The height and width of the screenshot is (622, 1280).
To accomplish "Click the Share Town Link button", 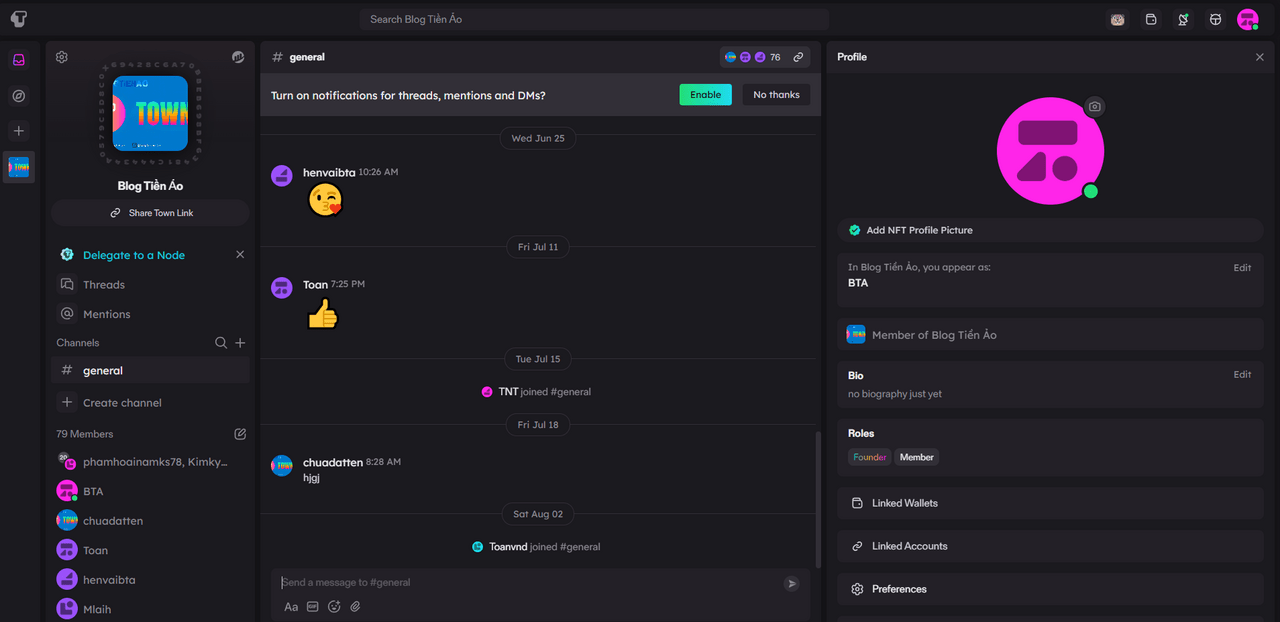I will [150, 213].
